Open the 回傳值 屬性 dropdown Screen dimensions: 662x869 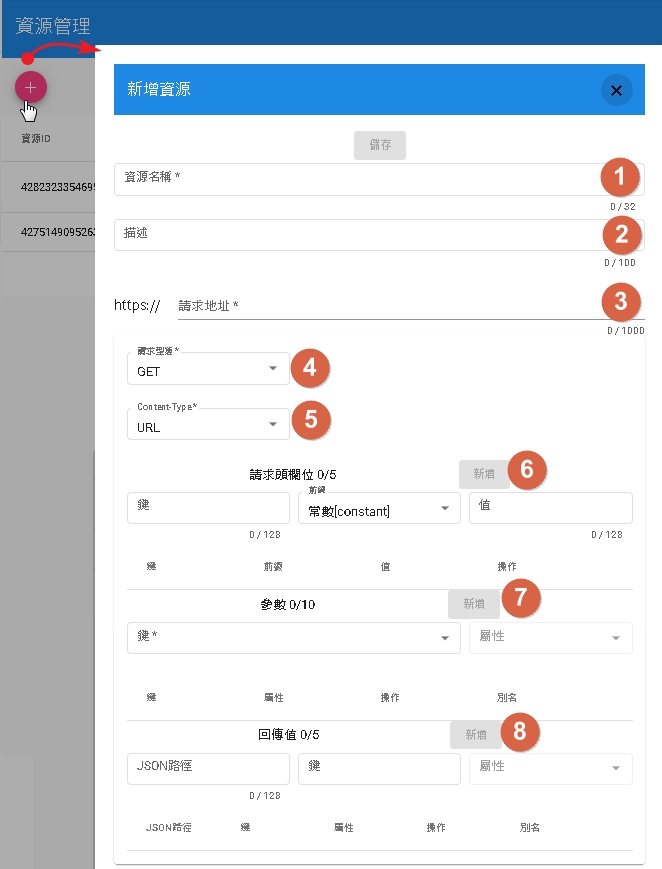click(550, 768)
